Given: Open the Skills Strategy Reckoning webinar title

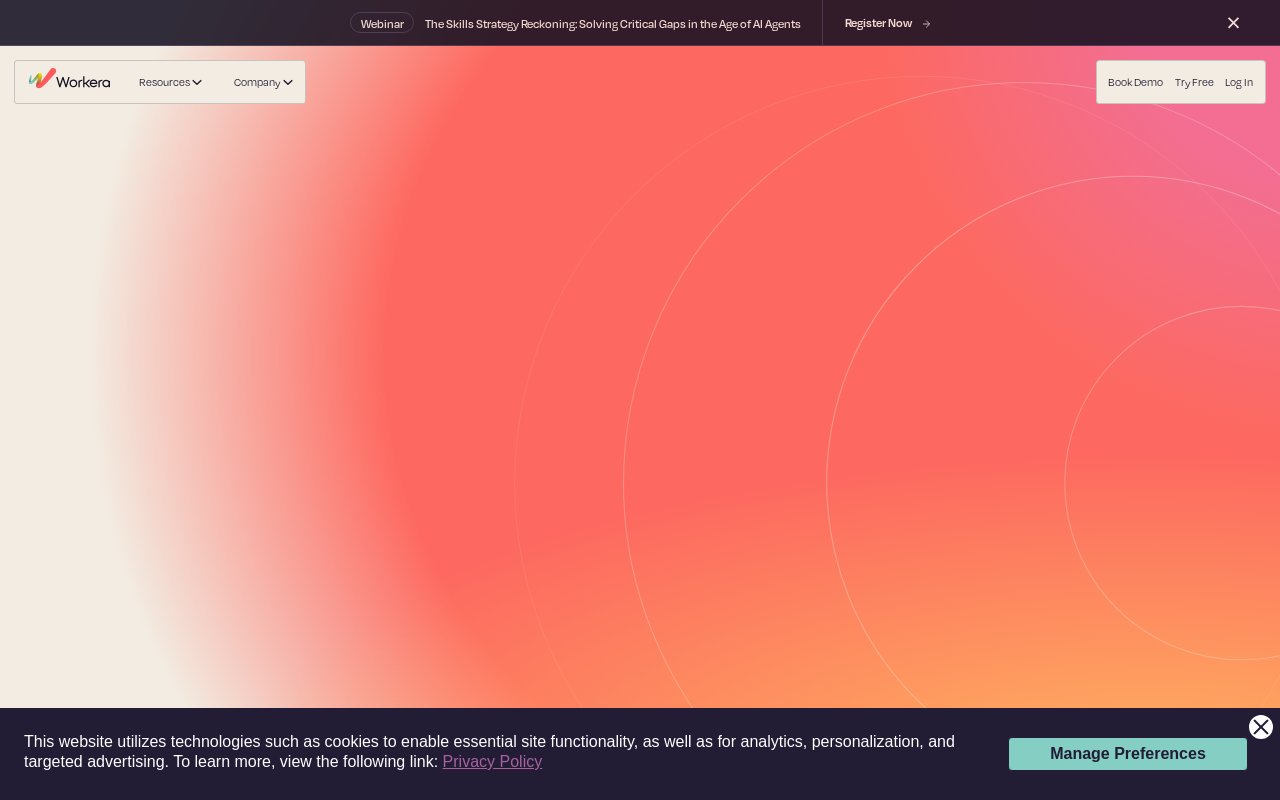Looking at the screenshot, I should 612,23.
